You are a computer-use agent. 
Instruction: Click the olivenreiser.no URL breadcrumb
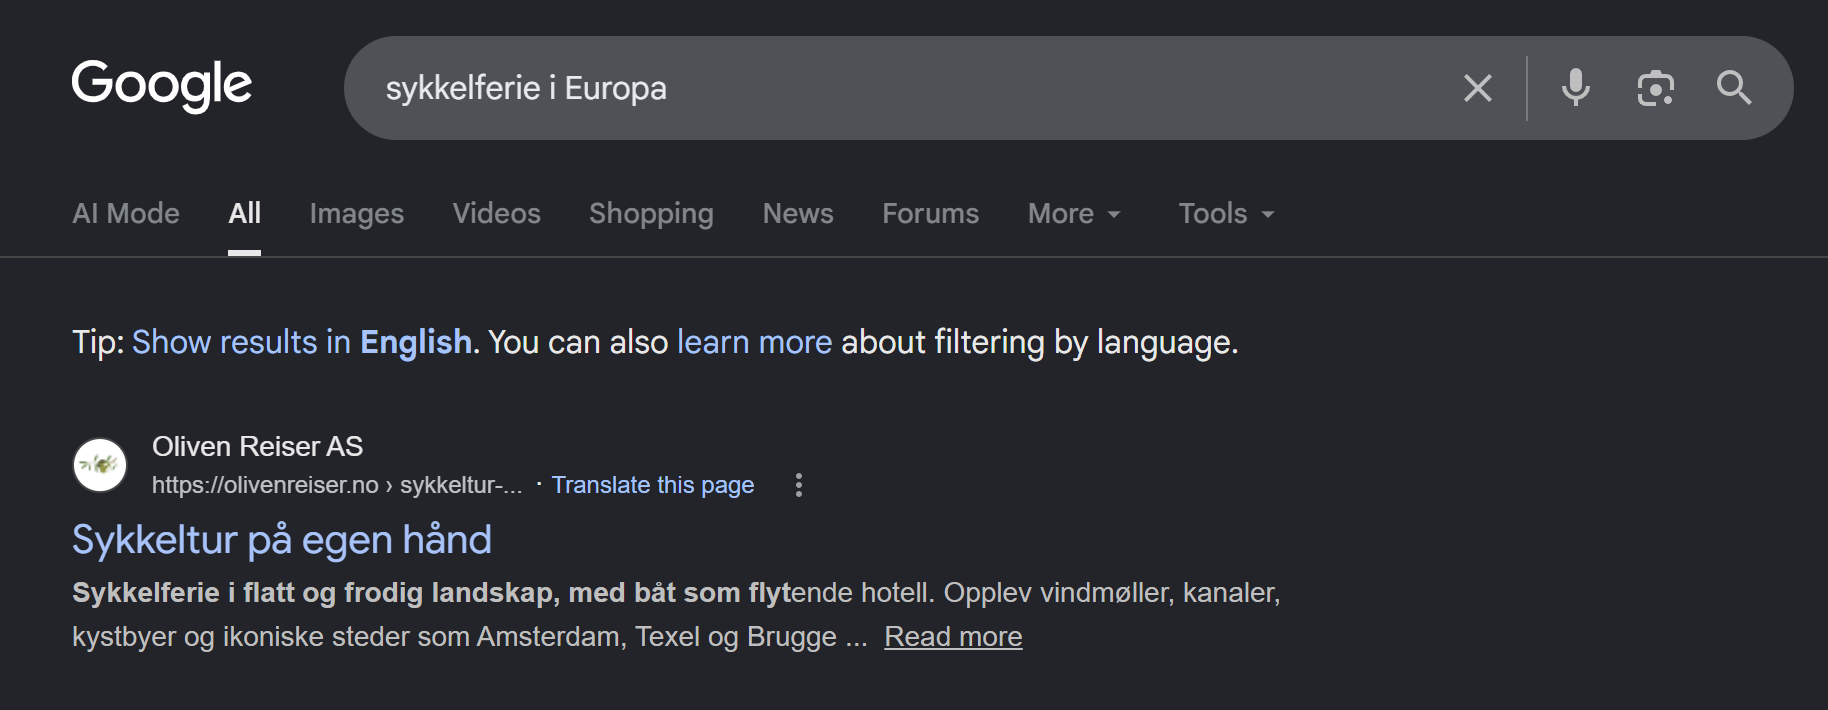(x=337, y=485)
